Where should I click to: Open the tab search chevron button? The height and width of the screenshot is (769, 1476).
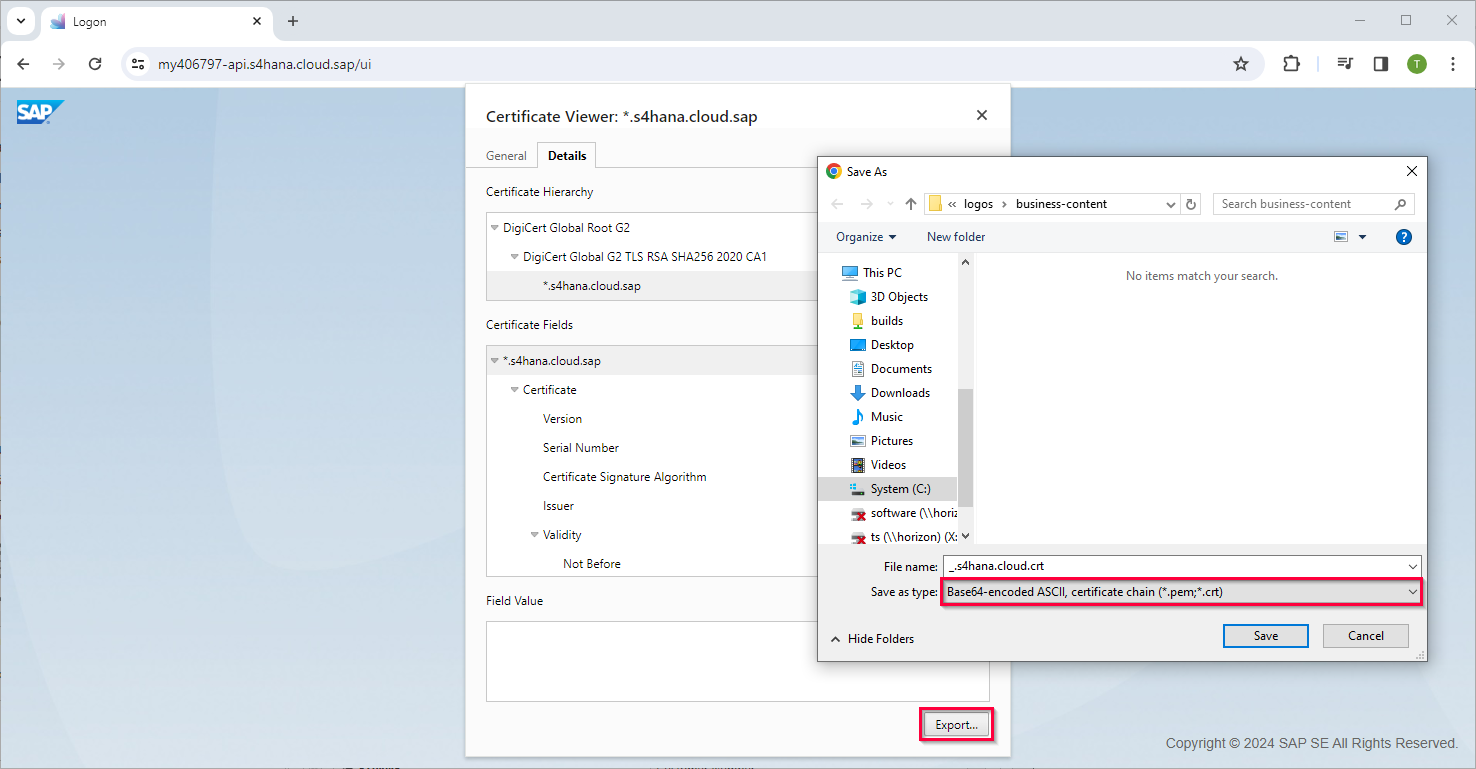click(21, 21)
